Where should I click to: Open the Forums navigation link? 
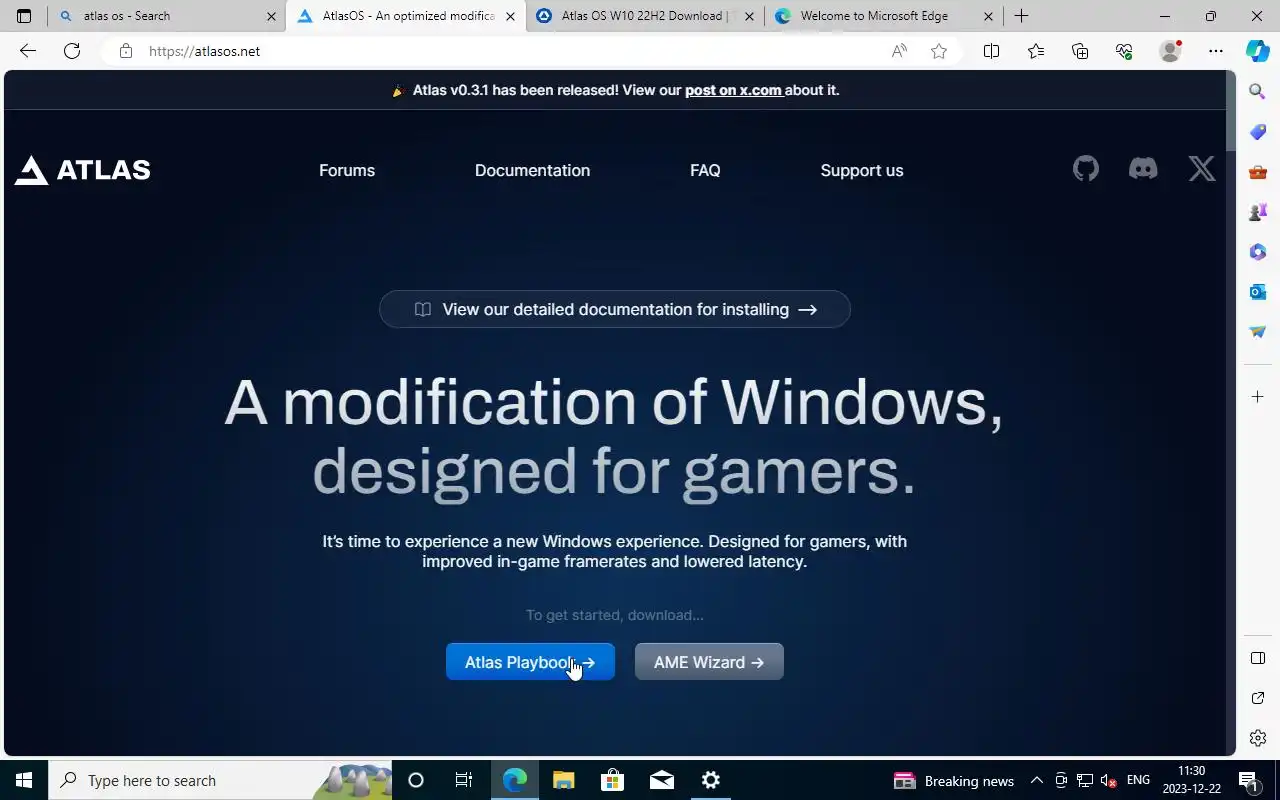pos(347,170)
